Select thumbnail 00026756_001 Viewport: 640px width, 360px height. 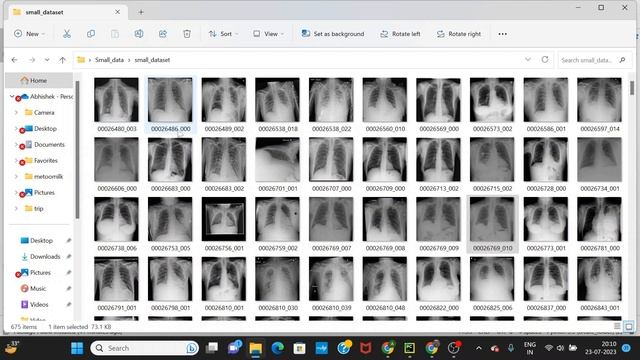tap(224, 219)
